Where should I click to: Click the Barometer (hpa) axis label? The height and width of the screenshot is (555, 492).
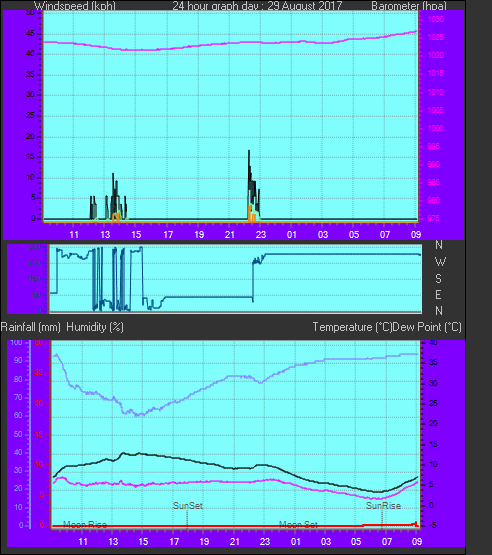(x=409, y=6)
